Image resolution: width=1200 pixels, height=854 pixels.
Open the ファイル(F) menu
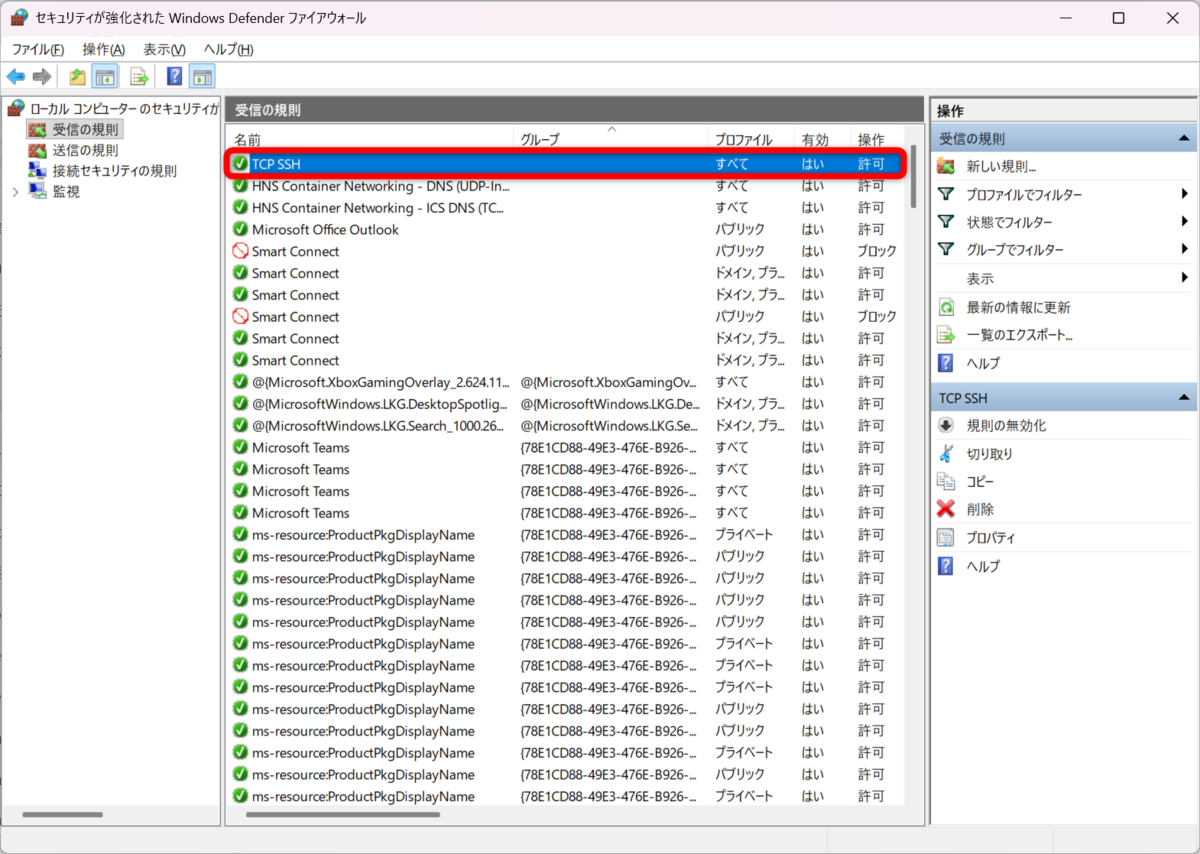[38, 49]
